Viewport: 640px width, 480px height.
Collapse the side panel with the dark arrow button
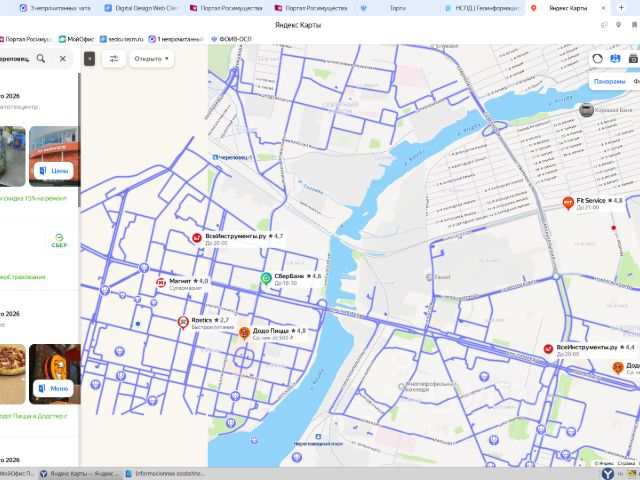pos(89,59)
